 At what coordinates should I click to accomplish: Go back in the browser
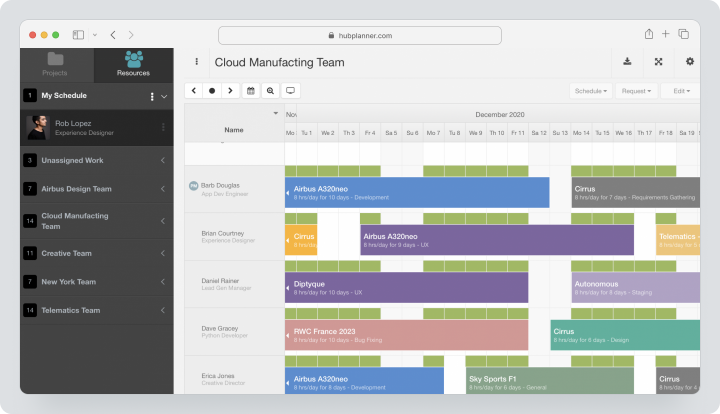[113, 35]
